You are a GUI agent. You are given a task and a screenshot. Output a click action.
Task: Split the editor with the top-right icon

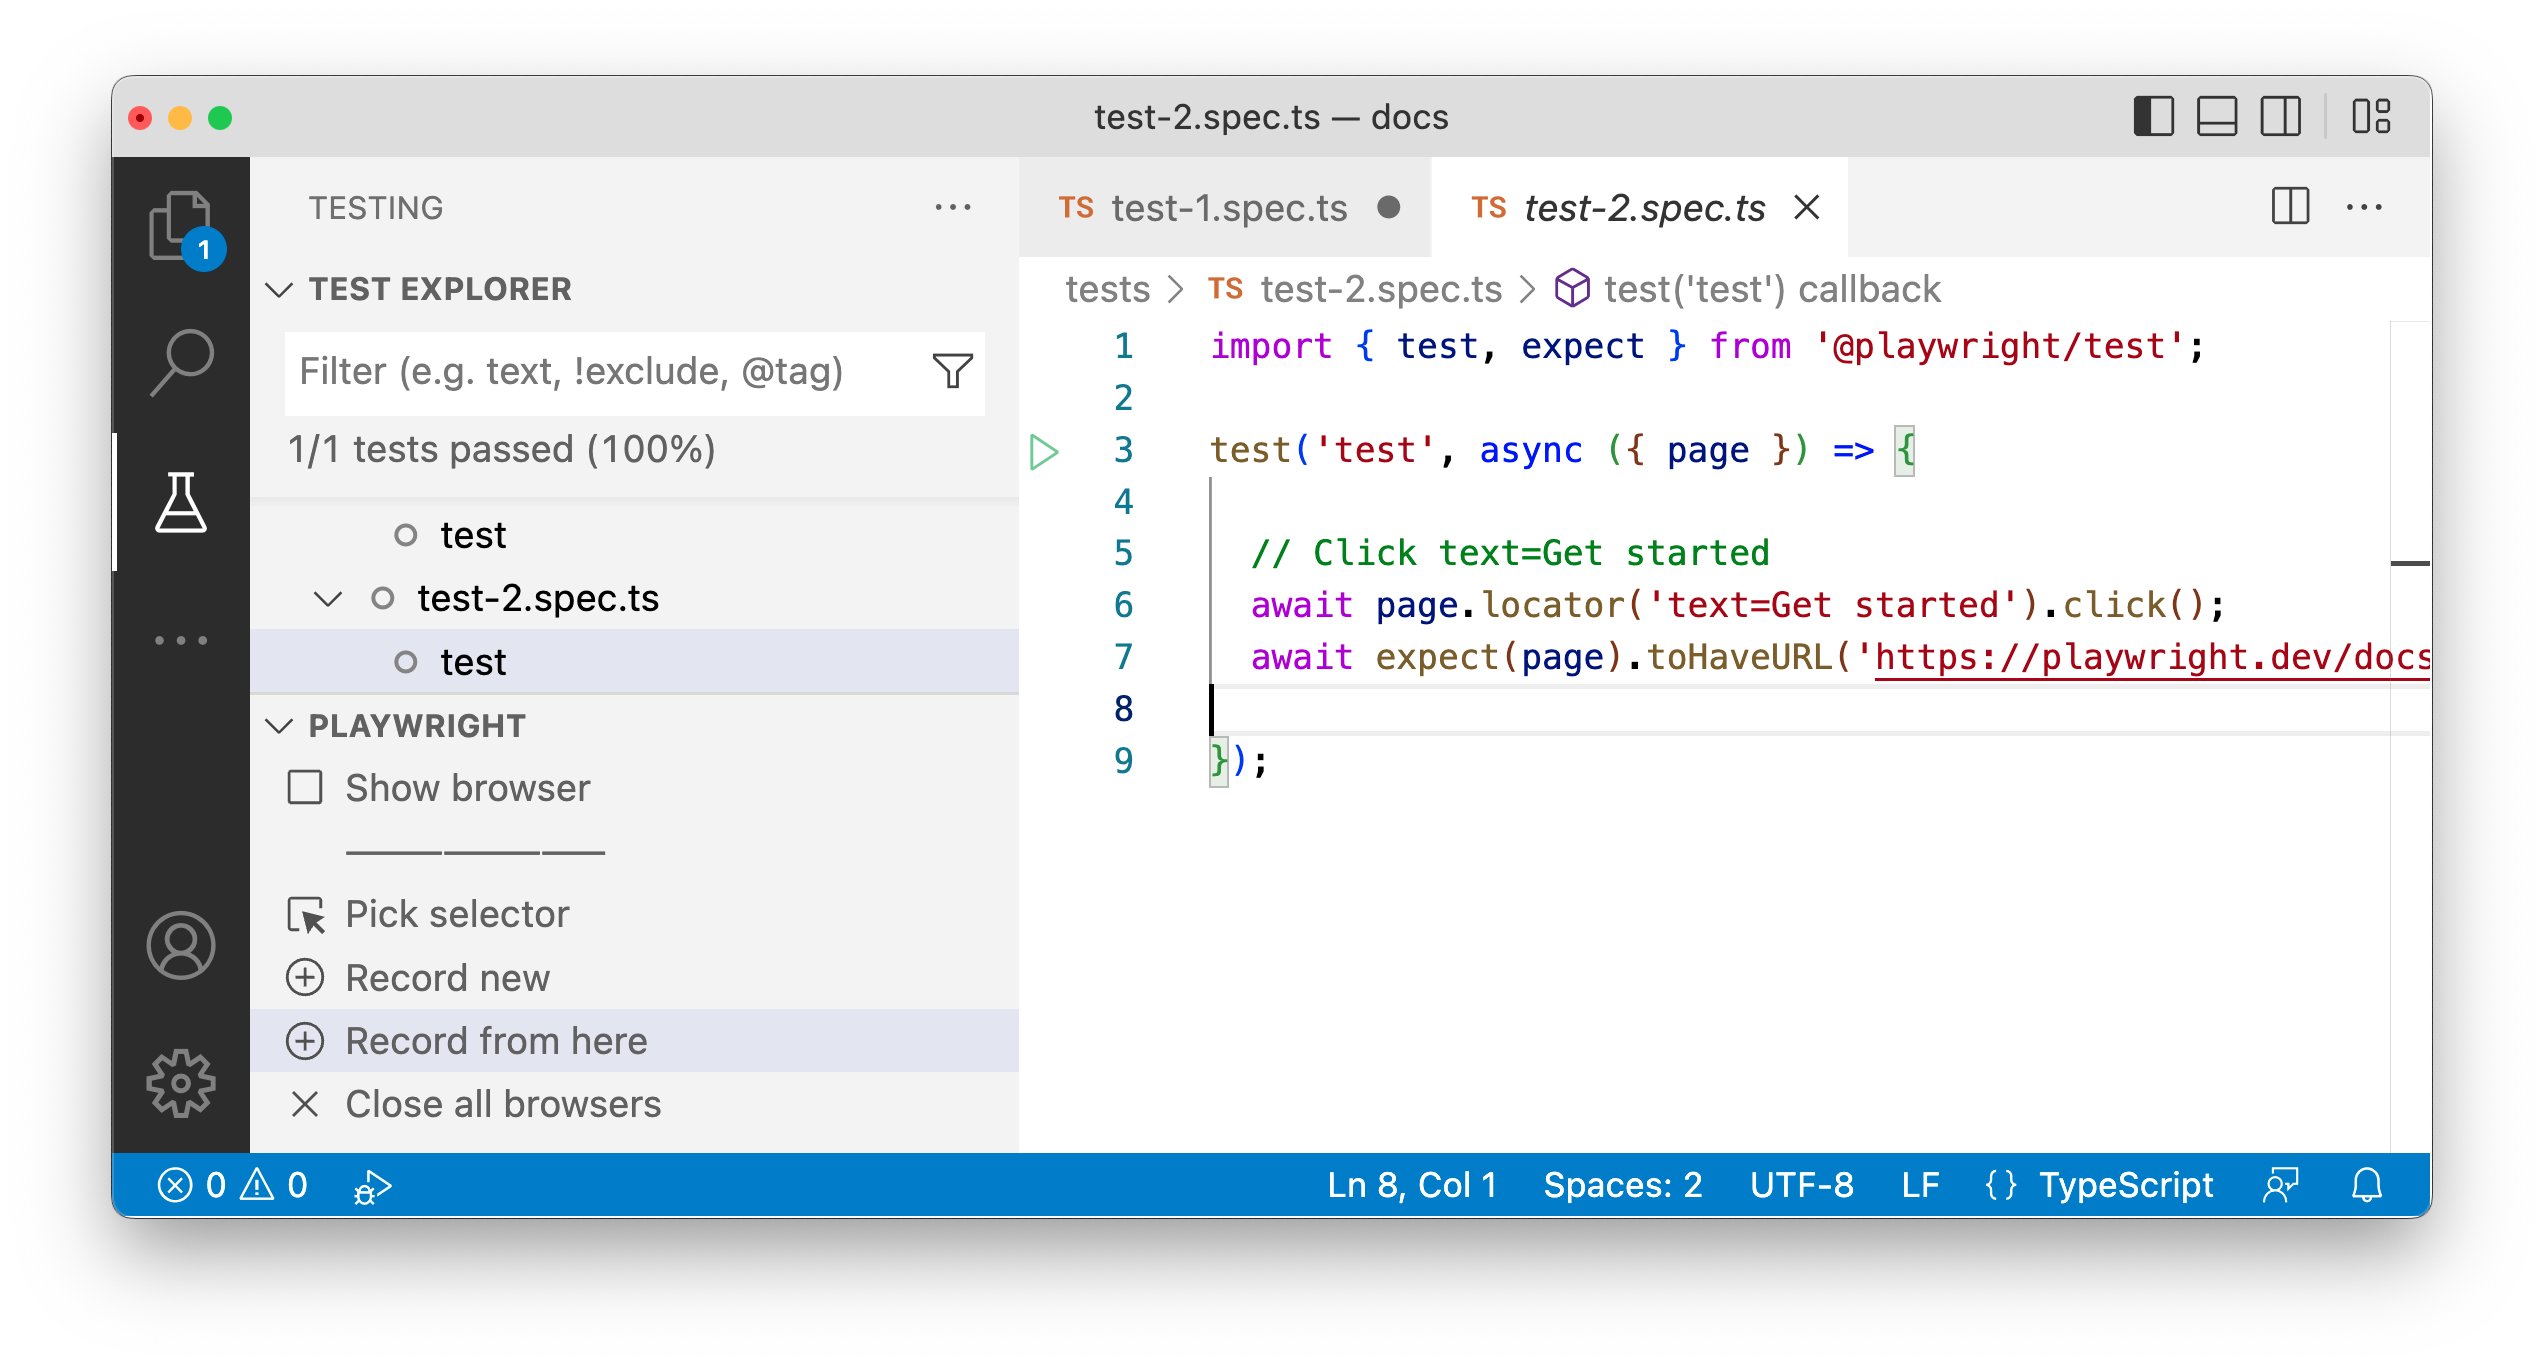click(2290, 207)
